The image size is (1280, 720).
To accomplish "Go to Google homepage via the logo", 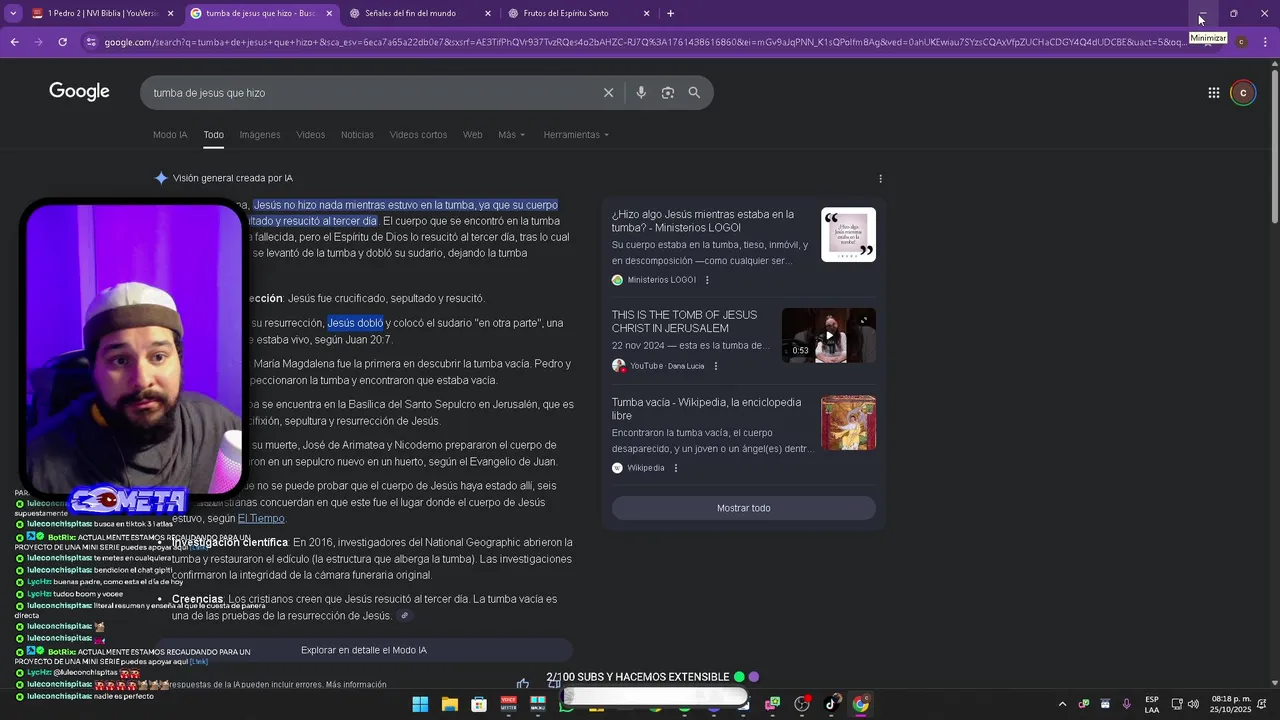I will pyautogui.click(x=79, y=92).
